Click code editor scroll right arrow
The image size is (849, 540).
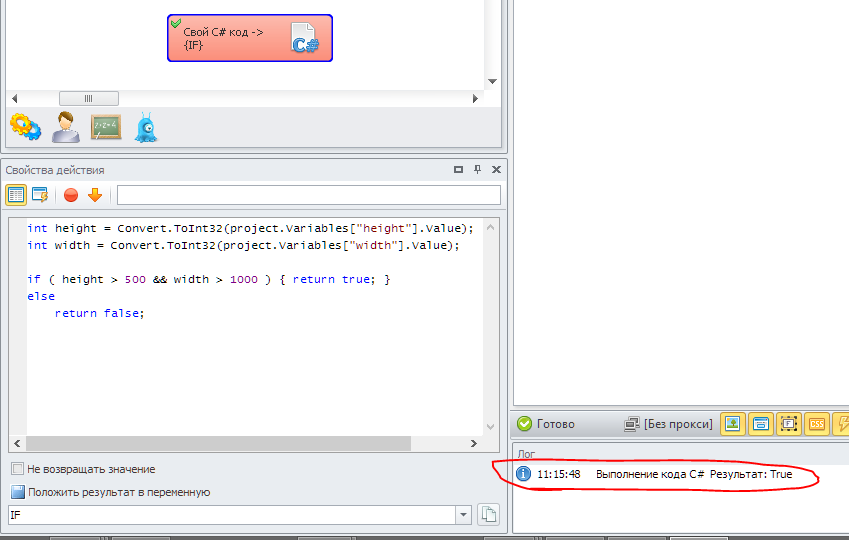pyautogui.click(x=474, y=444)
